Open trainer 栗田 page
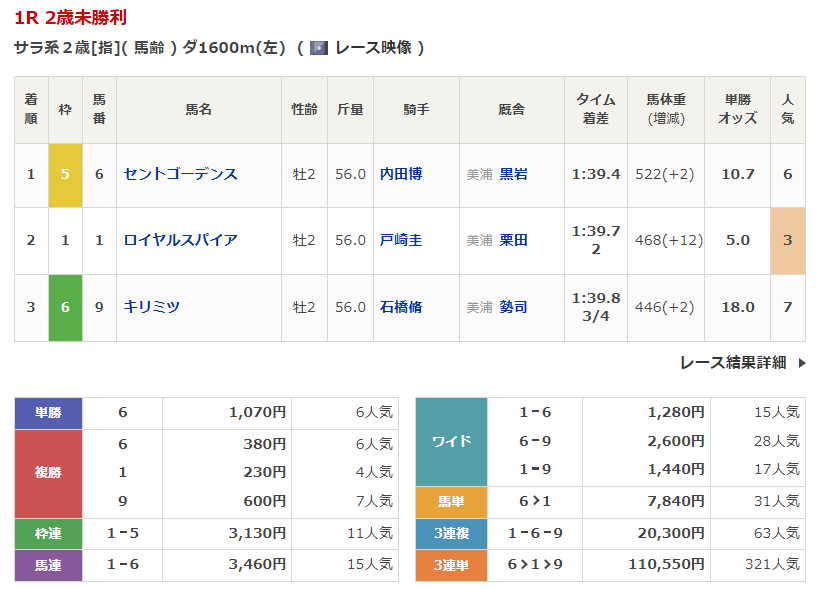The width and height of the screenshot is (817, 589). click(513, 240)
